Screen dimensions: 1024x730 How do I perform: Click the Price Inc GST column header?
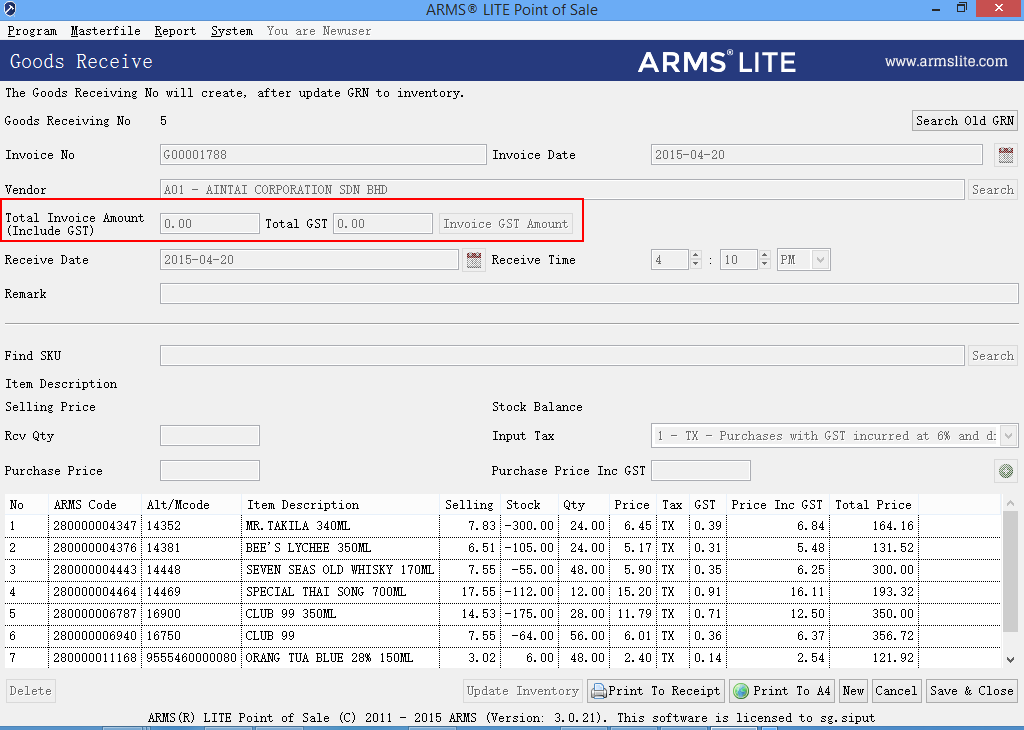click(776, 505)
